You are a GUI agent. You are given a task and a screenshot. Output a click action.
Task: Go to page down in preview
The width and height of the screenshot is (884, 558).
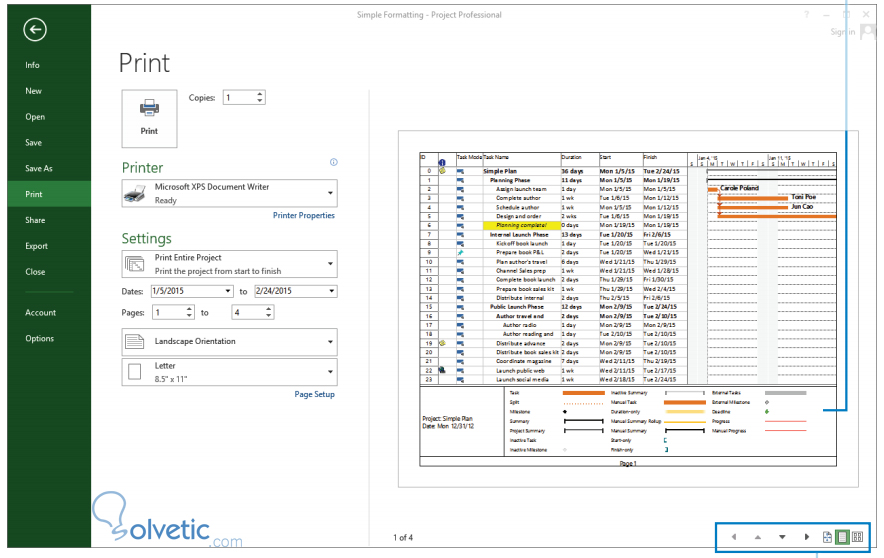[782, 537]
